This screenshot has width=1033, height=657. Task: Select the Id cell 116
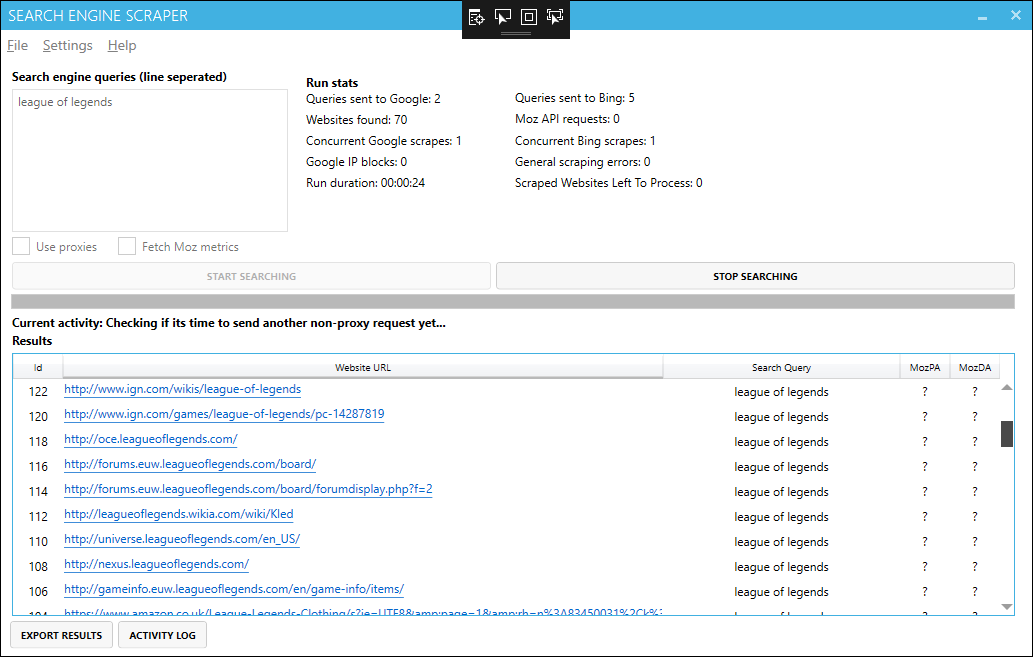pos(38,467)
